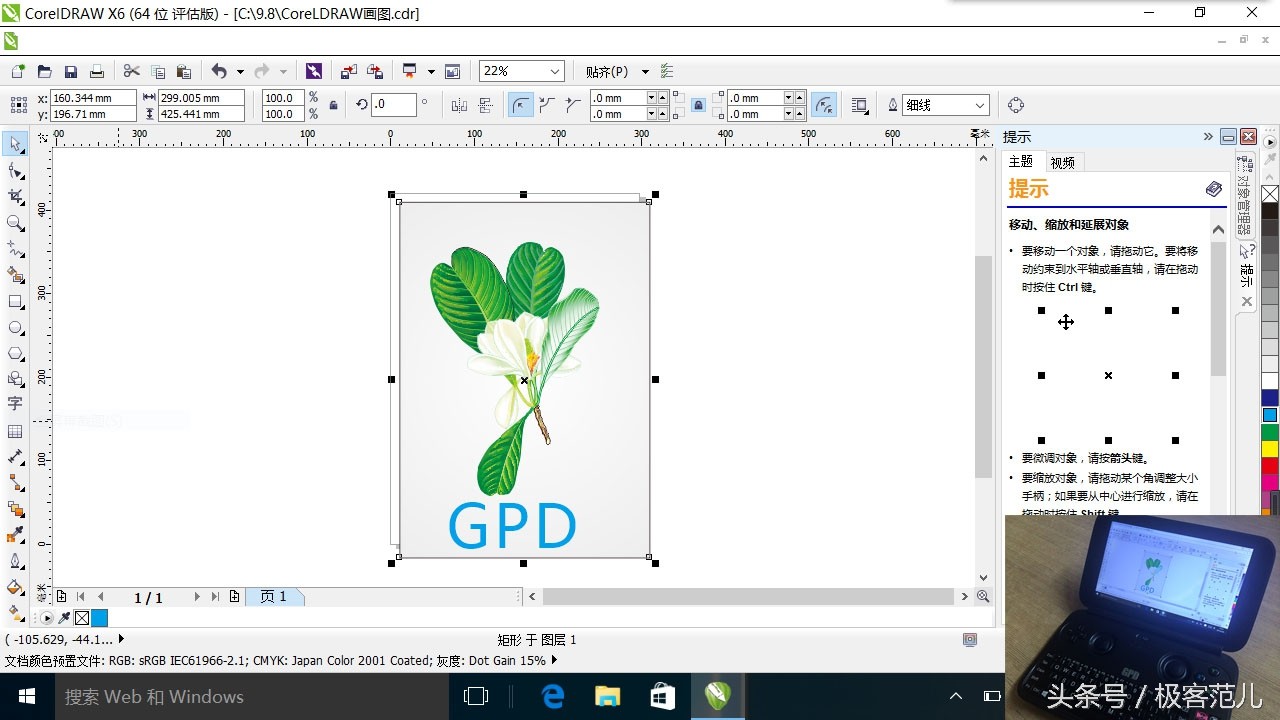Choose the Rectangle tool
This screenshot has height=720, width=1280.
pyautogui.click(x=15, y=301)
